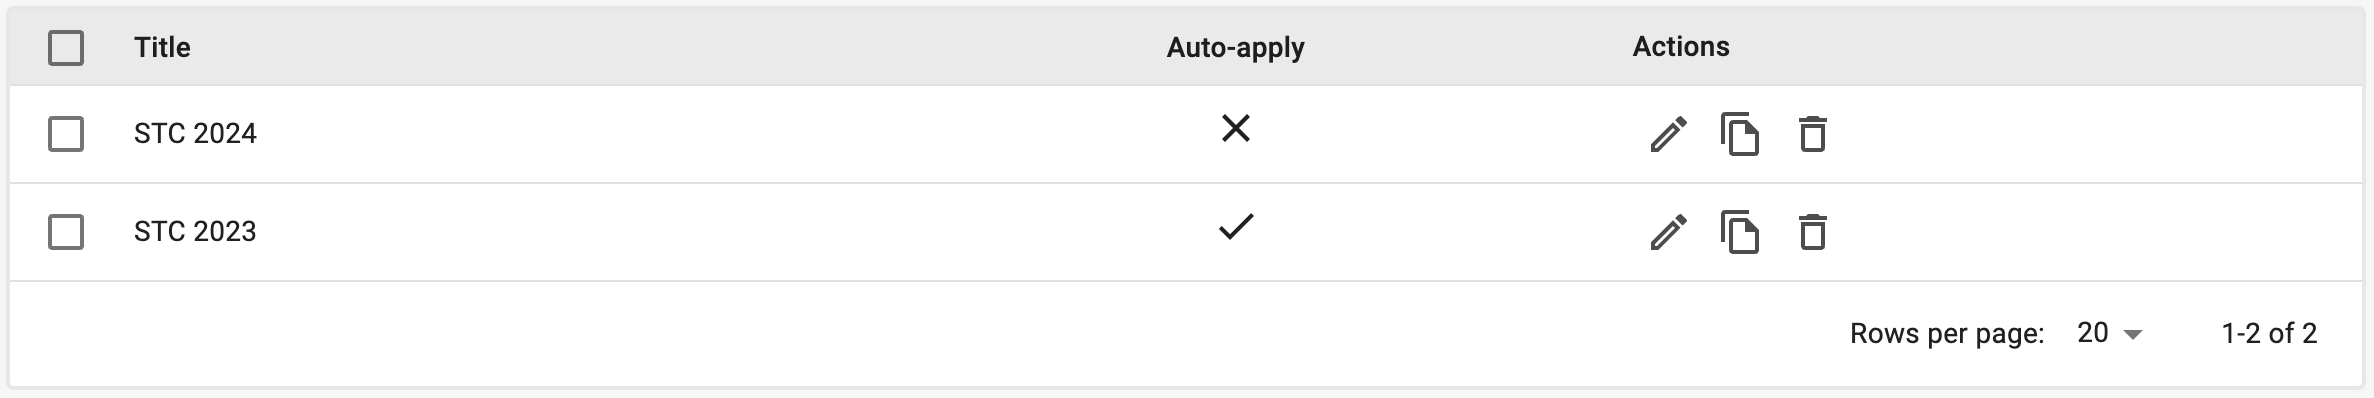Delete the STC 2024 entry
This screenshot has height=398, width=2374.
(x=1812, y=134)
